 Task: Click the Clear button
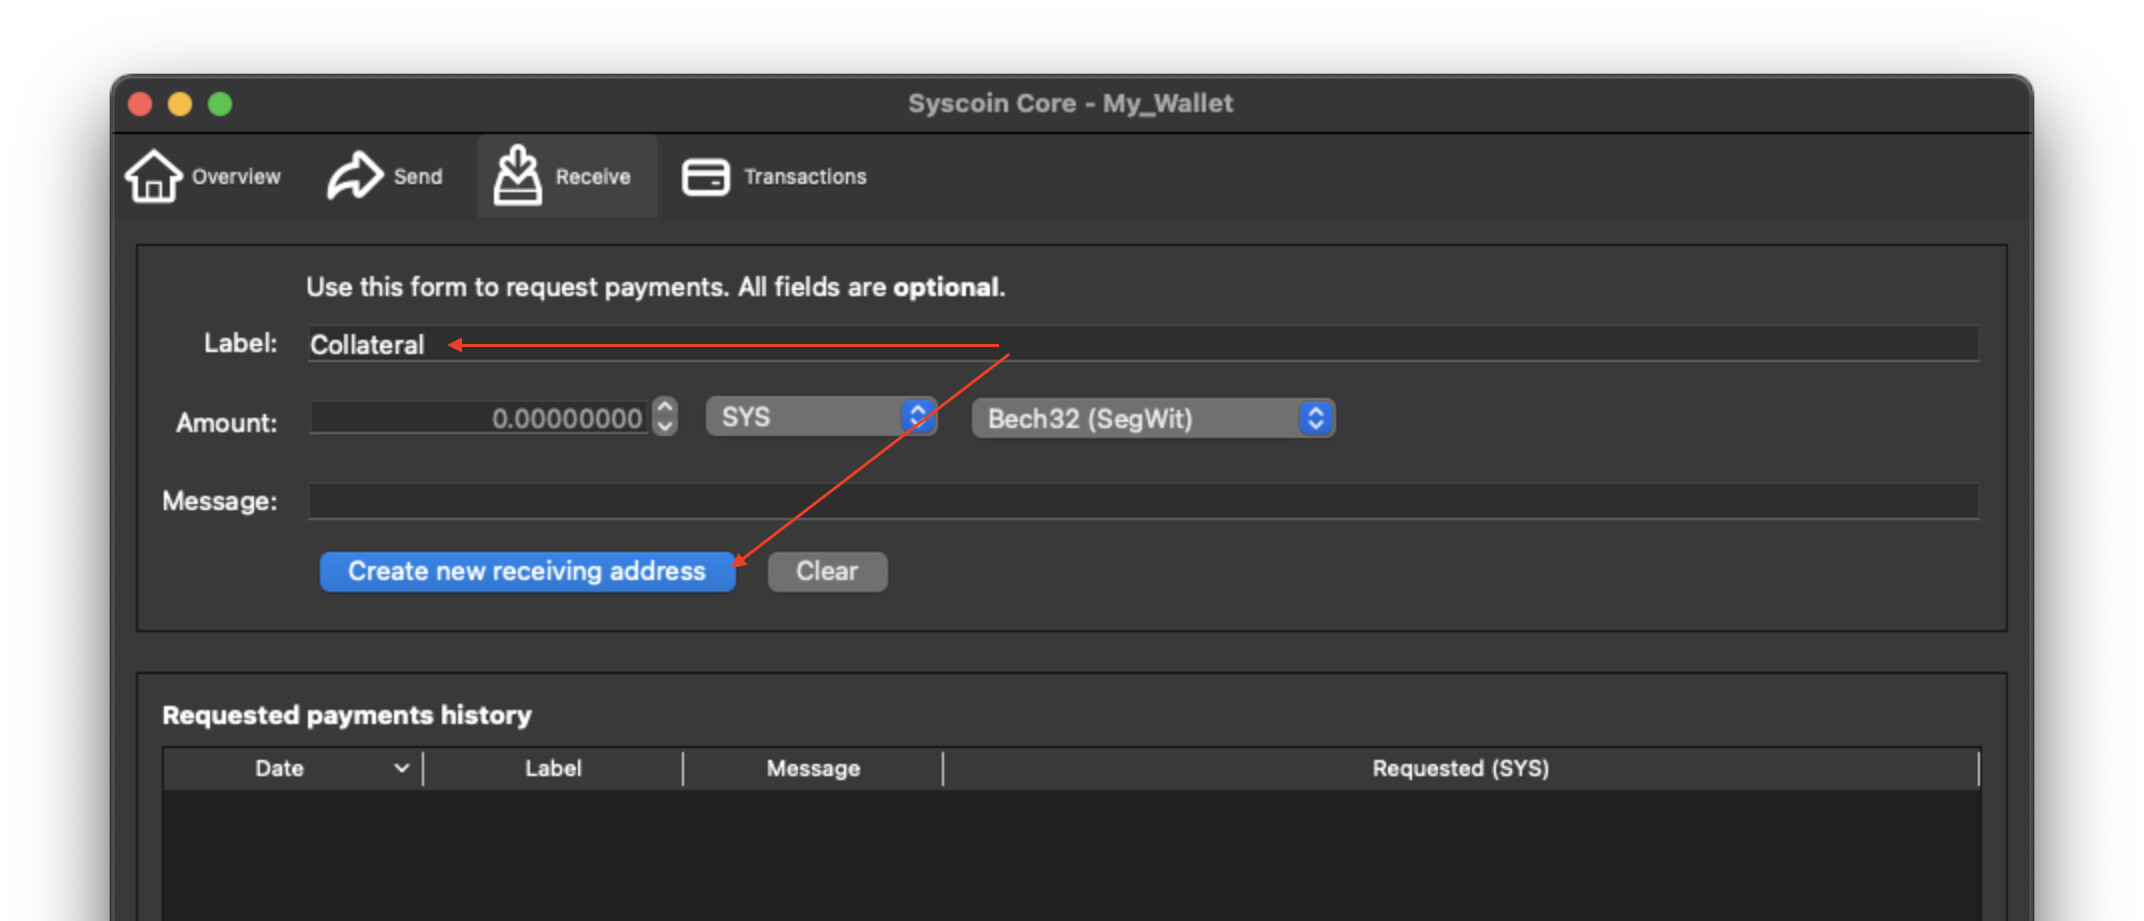827,571
